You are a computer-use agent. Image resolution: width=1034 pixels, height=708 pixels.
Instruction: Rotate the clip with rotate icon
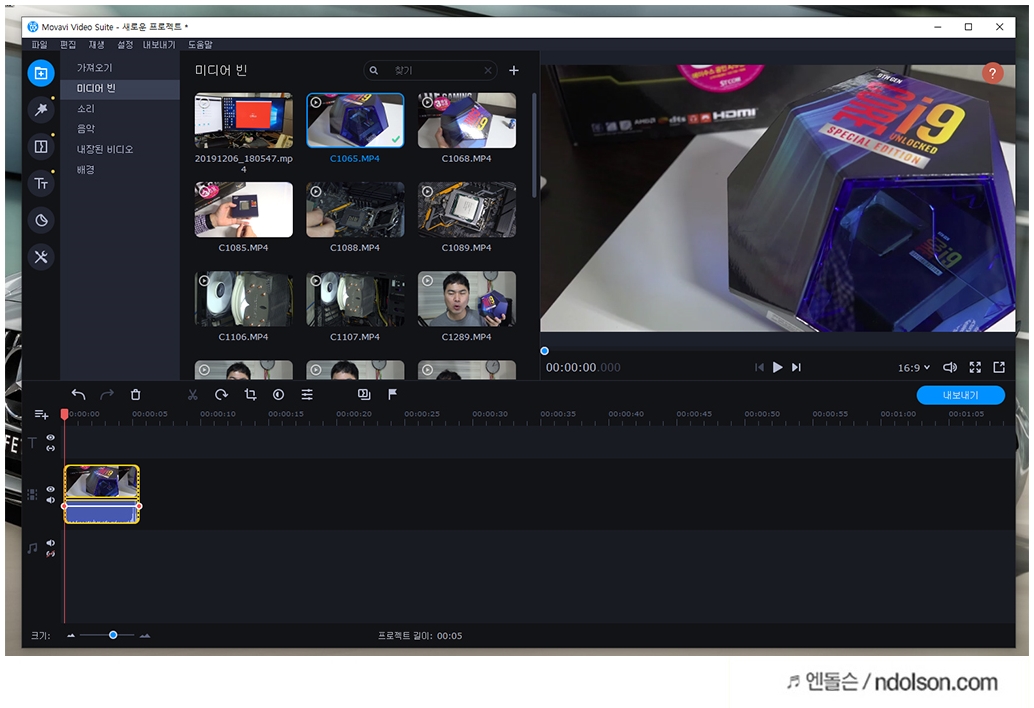pyautogui.click(x=222, y=394)
